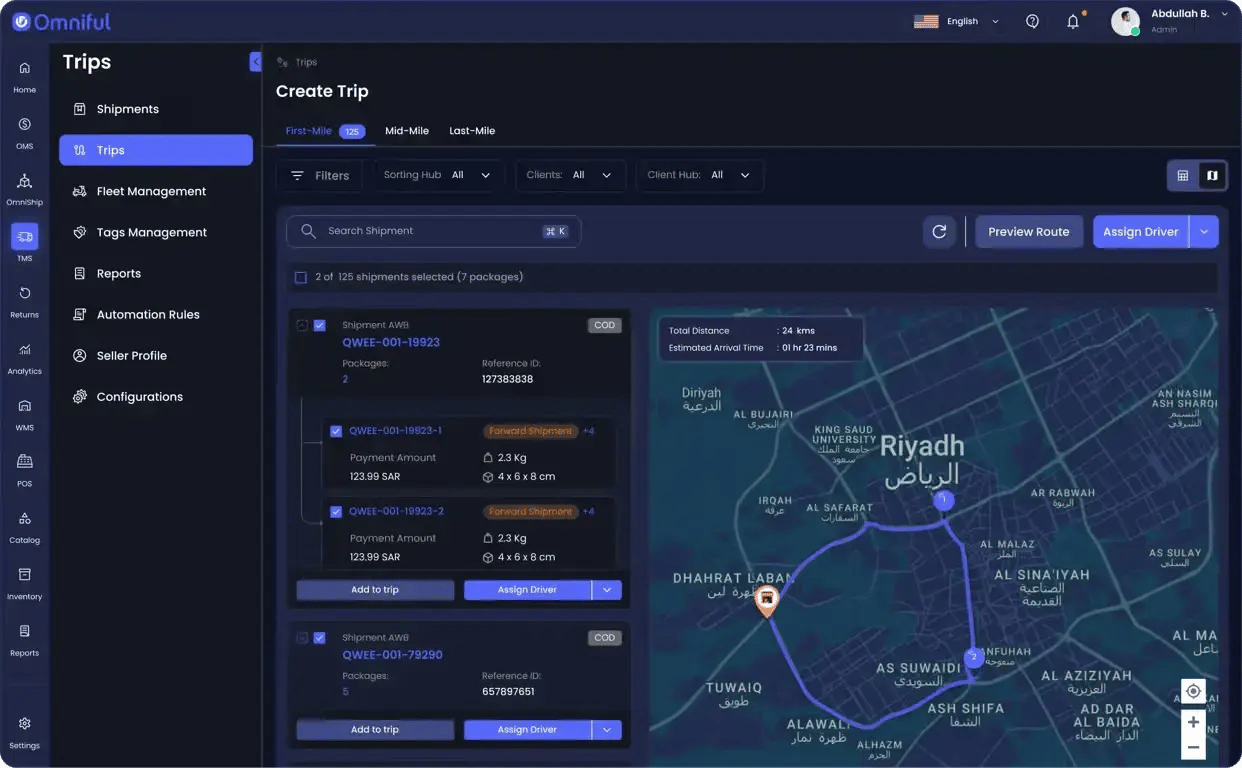The width and height of the screenshot is (1242, 768).
Task: Show +4 tags on QWEE-001-19923-1
Action: [588, 431]
